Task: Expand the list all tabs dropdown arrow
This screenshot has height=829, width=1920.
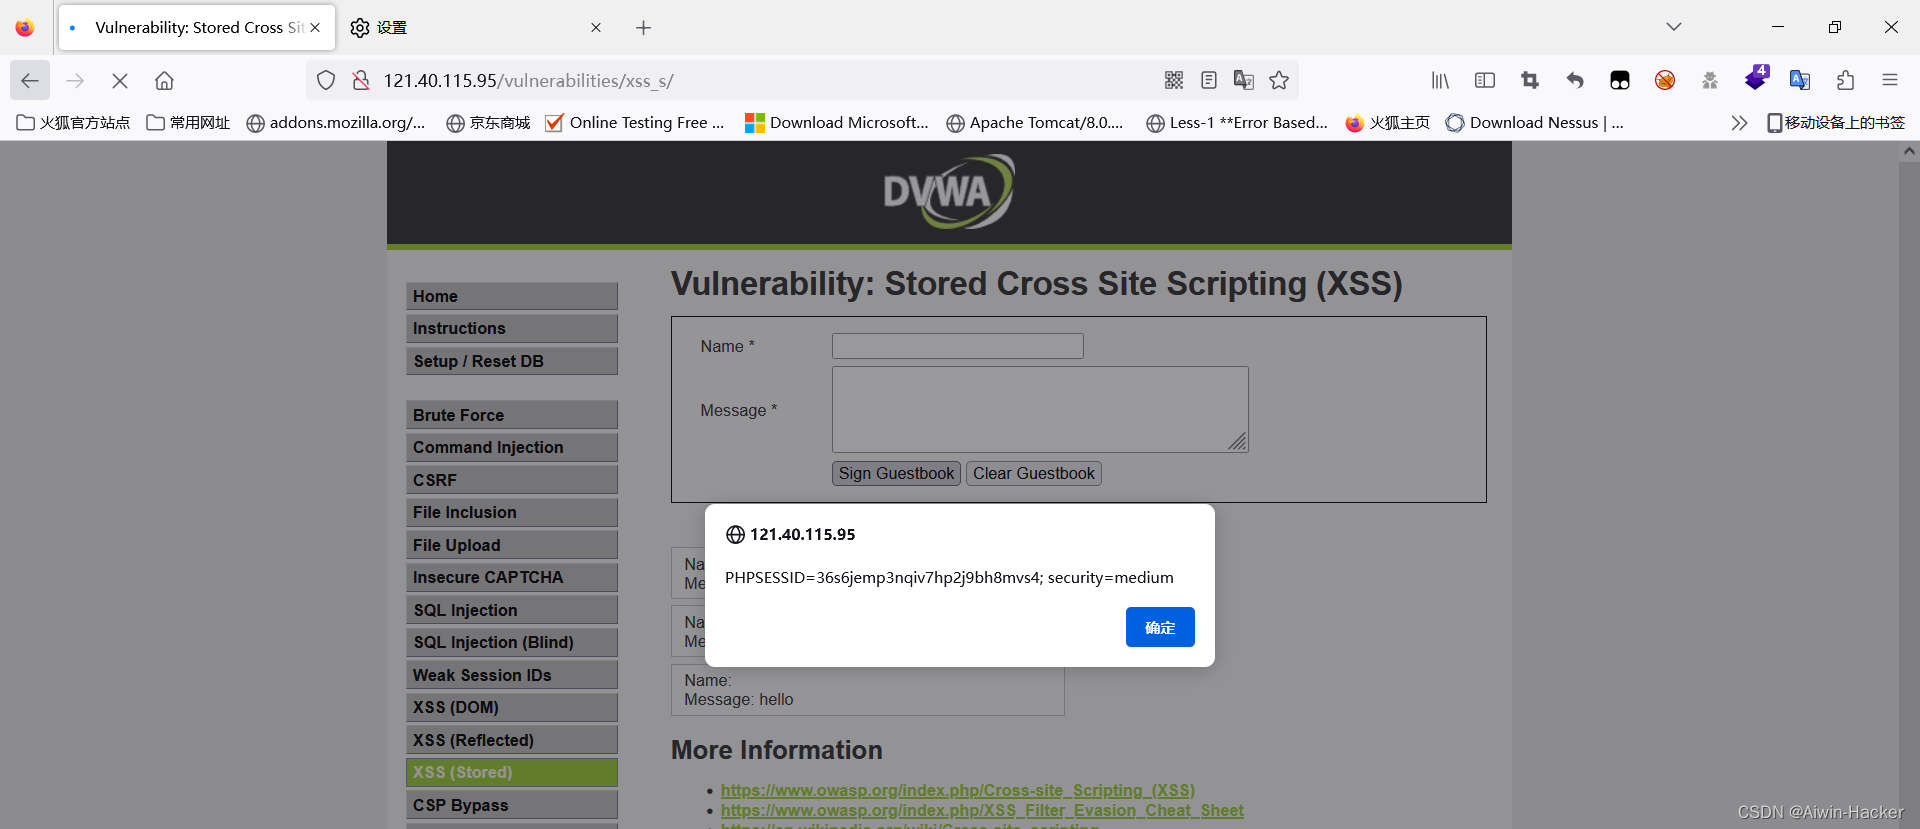Action: coord(1674,27)
